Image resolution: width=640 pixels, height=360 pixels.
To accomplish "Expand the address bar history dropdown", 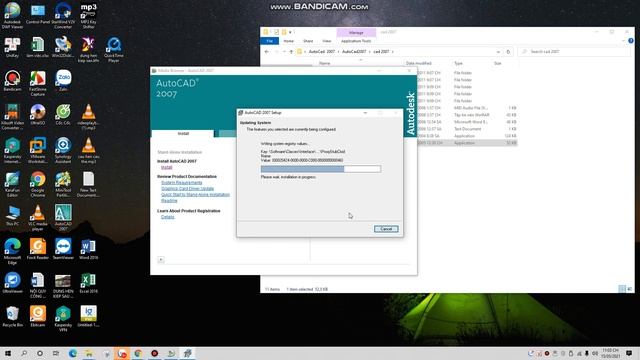I will pyautogui.click(x=498, y=52).
